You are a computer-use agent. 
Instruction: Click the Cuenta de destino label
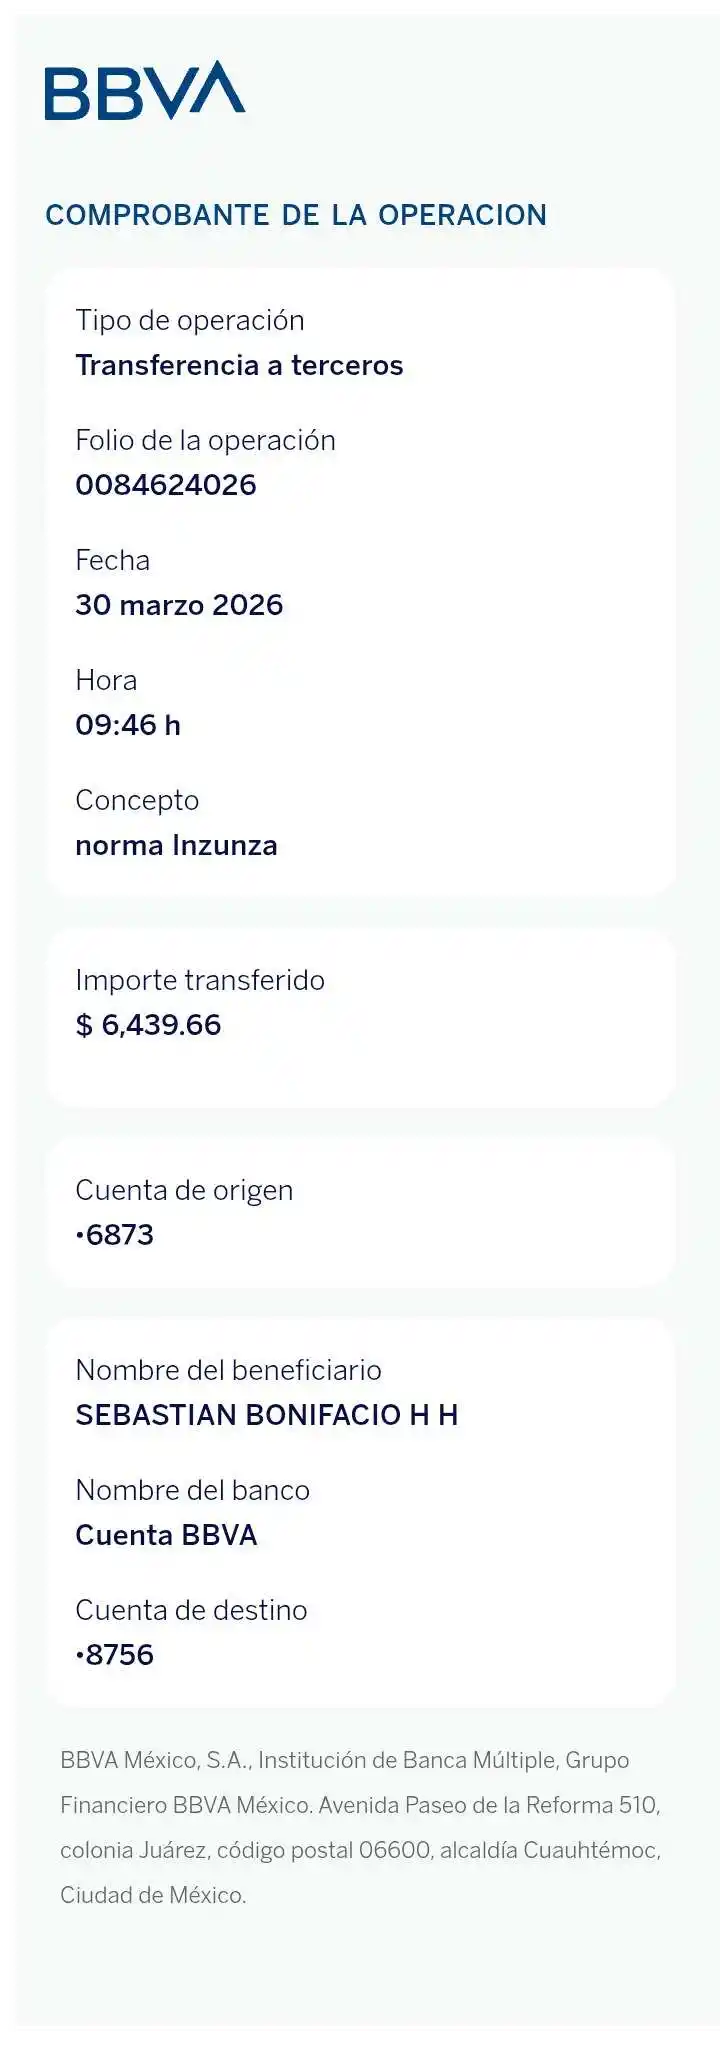pos(191,1611)
